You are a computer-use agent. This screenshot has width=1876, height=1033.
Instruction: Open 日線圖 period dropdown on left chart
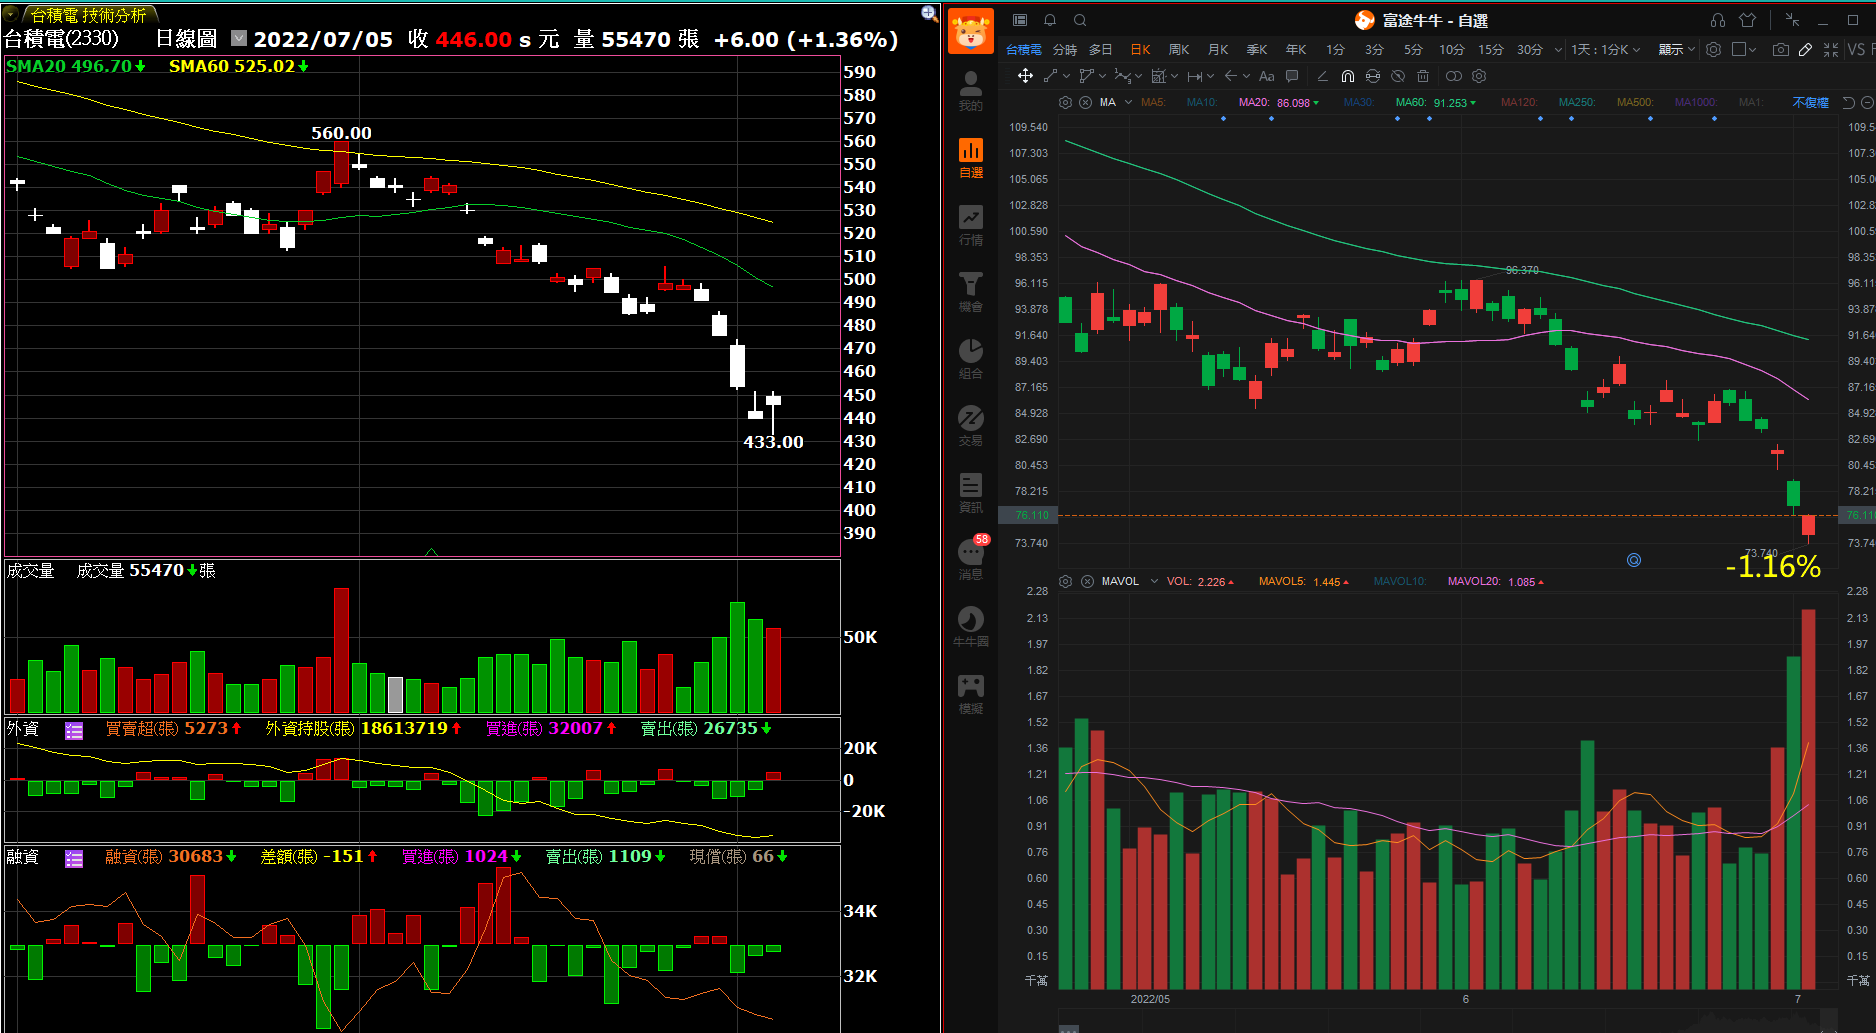pos(239,38)
